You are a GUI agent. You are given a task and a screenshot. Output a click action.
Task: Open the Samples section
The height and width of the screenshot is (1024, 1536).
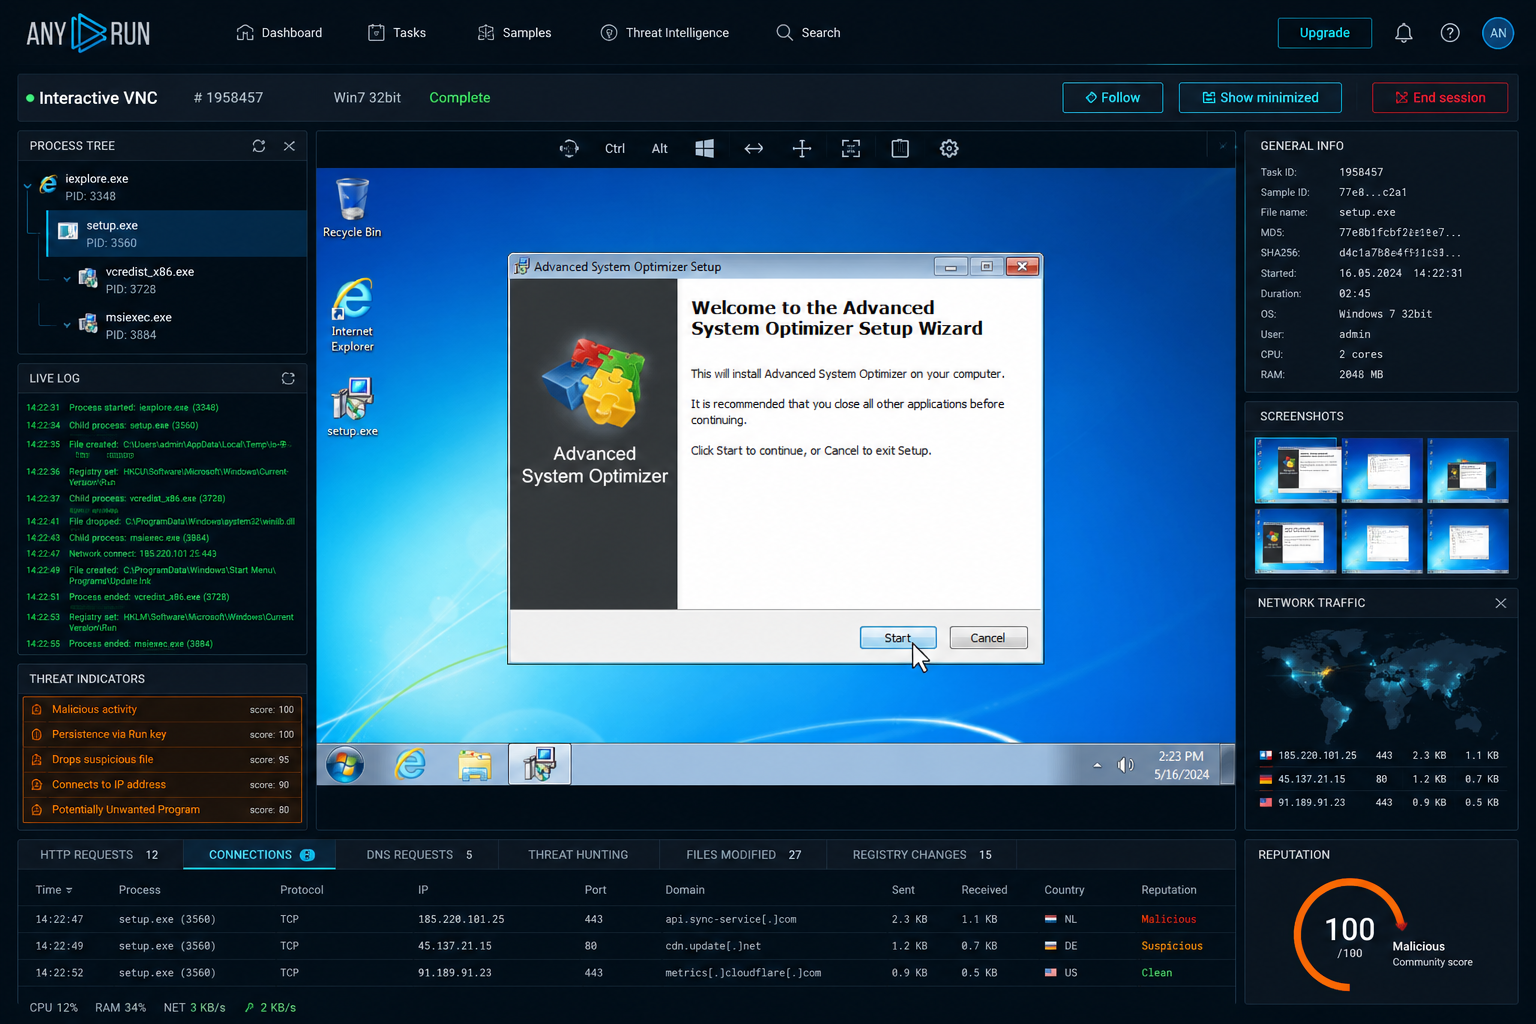tap(514, 33)
